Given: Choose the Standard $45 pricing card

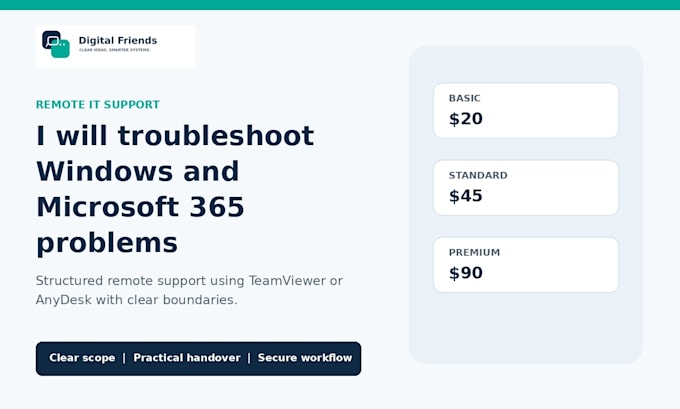Looking at the screenshot, I should click(x=526, y=188).
